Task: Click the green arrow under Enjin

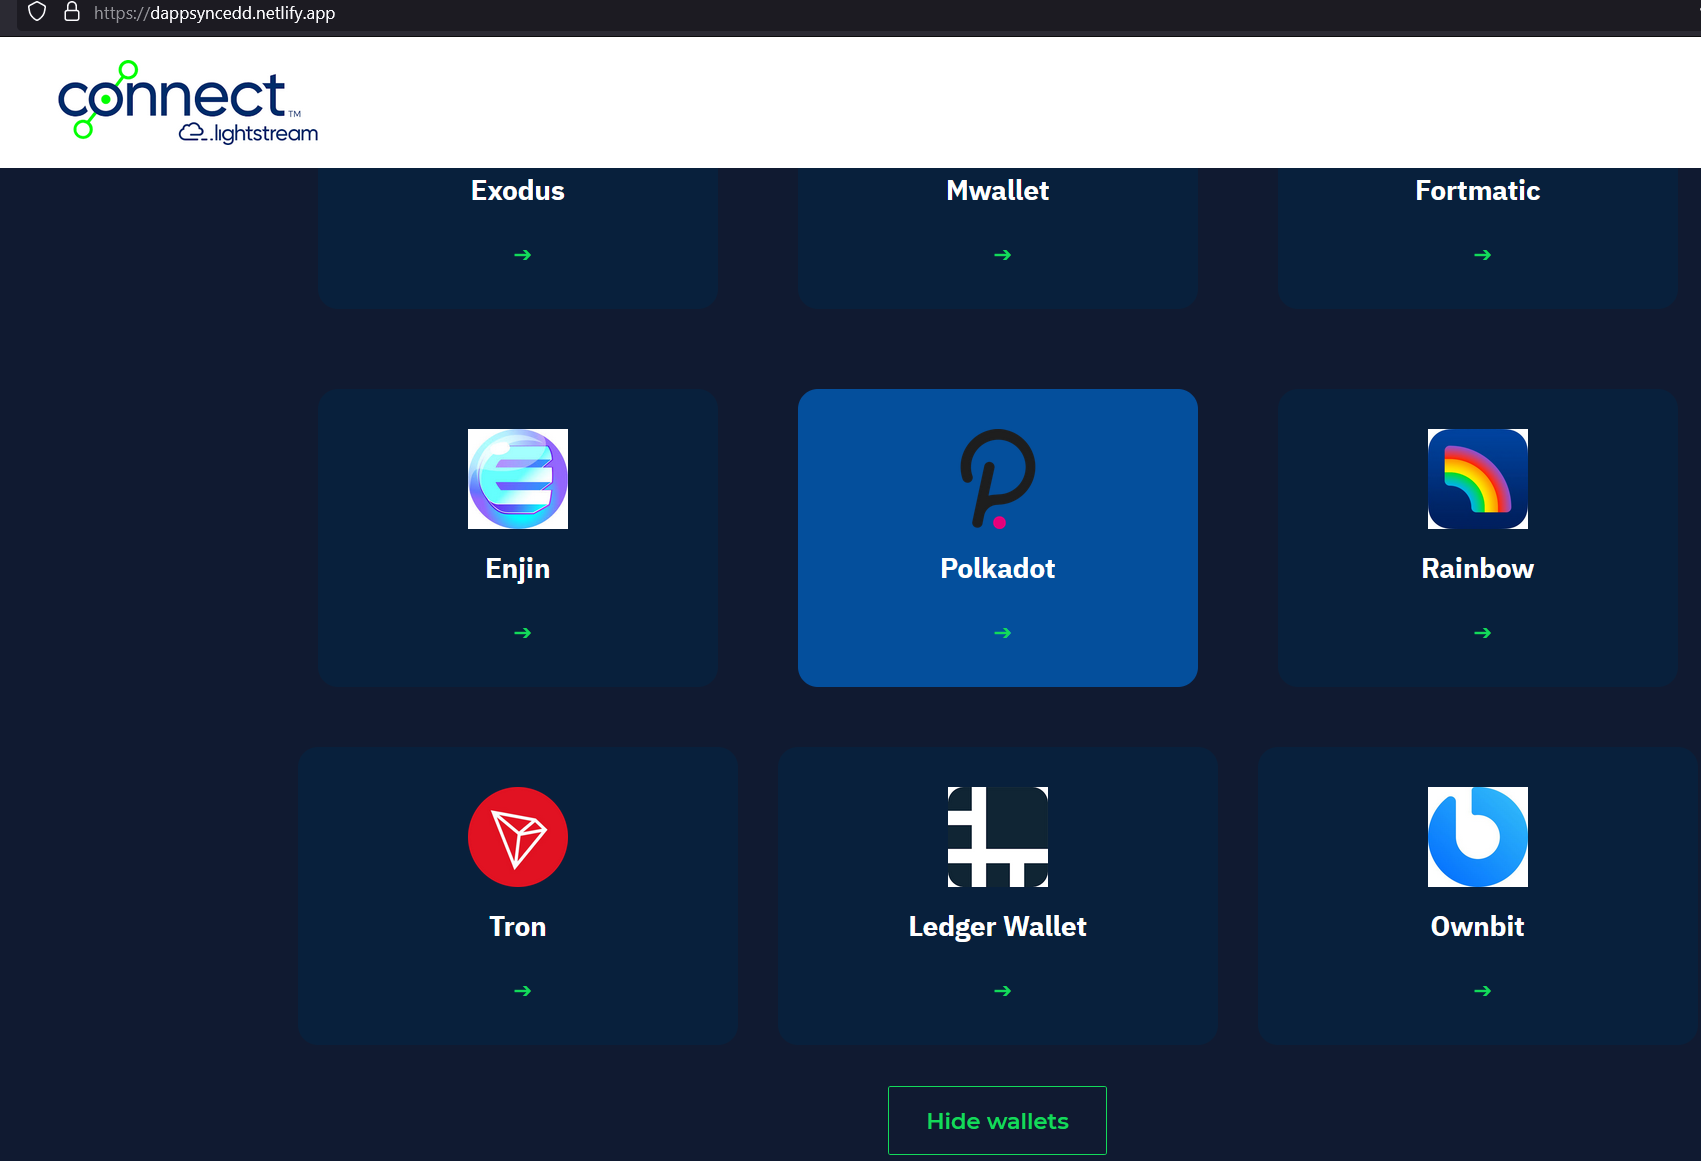Action: point(521,632)
